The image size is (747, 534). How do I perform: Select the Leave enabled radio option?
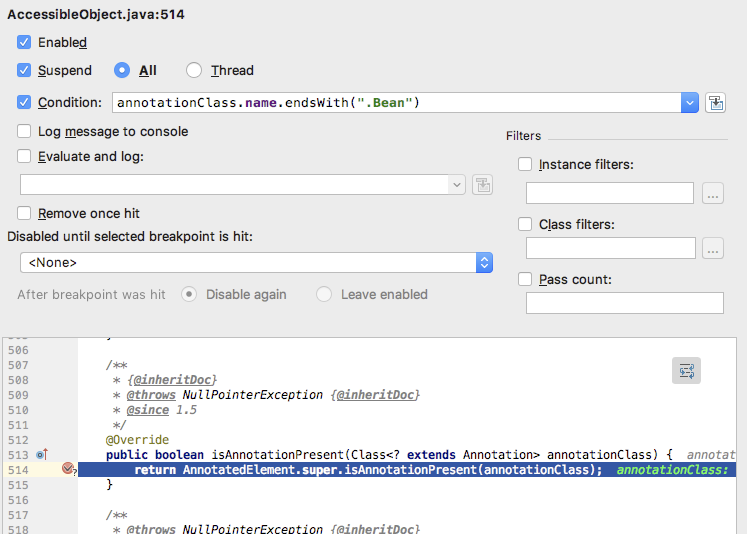point(324,294)
